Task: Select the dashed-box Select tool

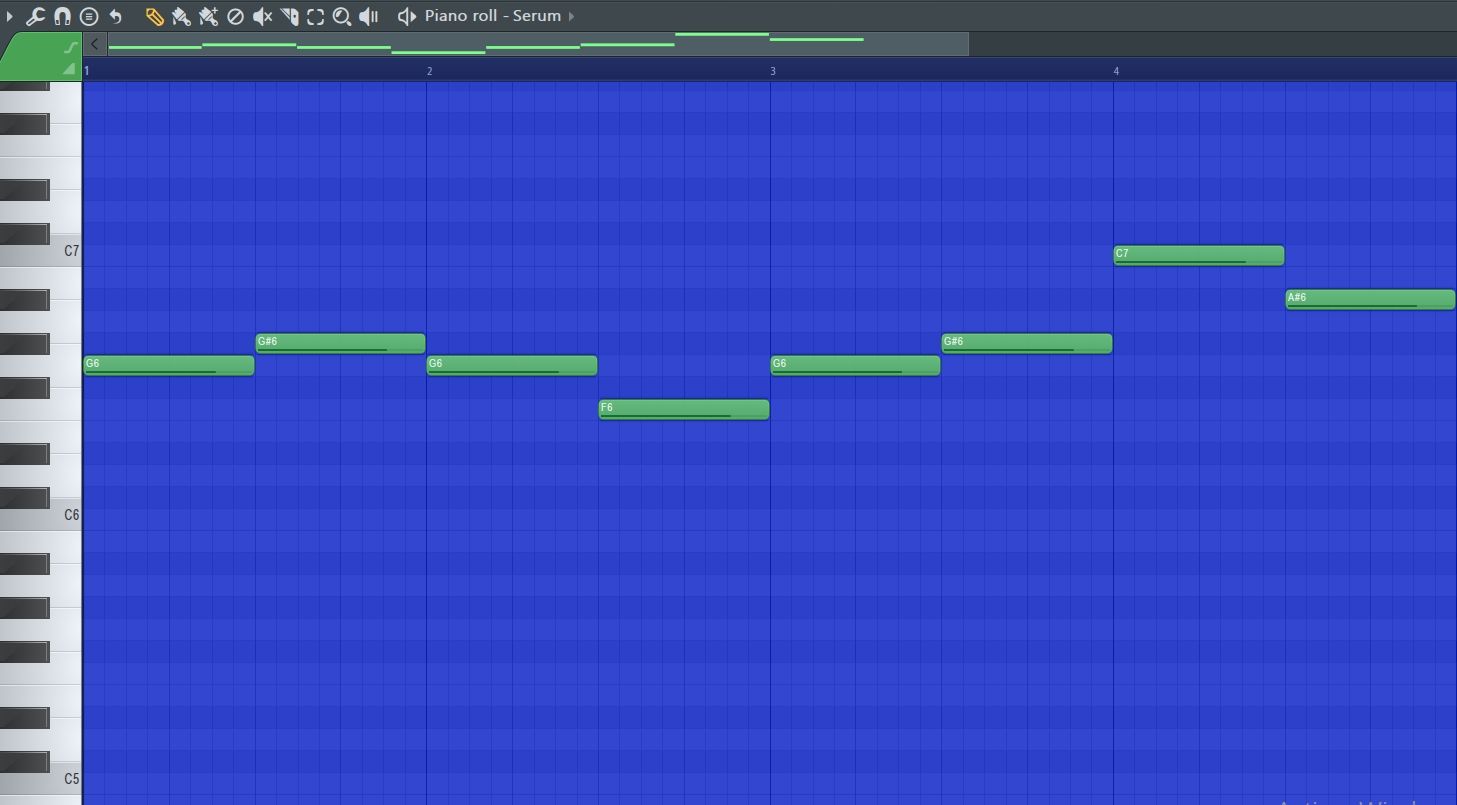Action: click(x=315, y=16)
